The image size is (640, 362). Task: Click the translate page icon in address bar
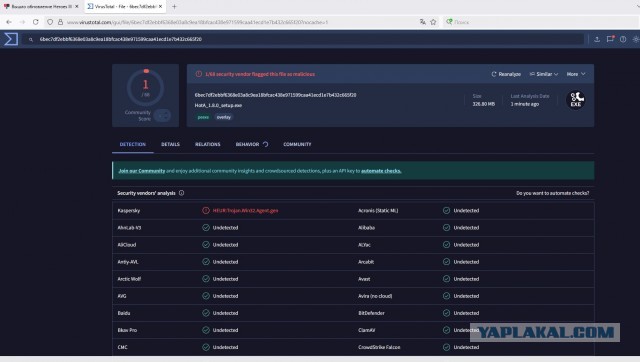coord(422,22)
